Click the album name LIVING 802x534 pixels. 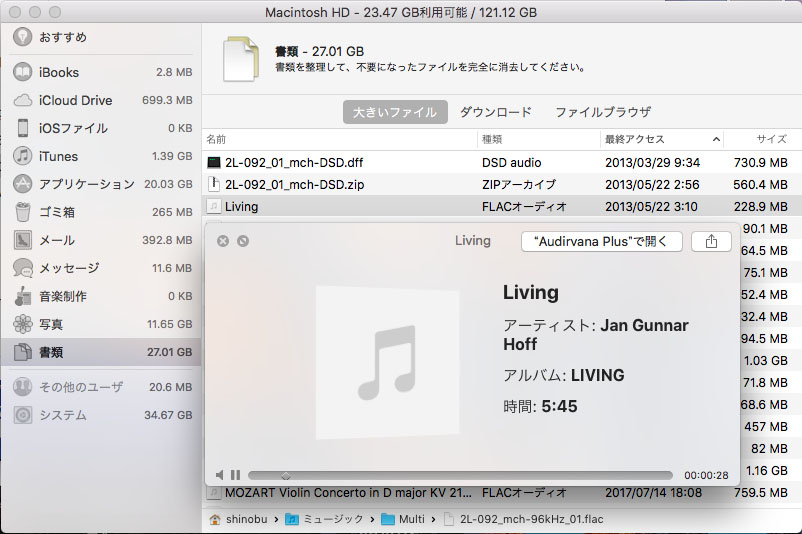point(597,375)
